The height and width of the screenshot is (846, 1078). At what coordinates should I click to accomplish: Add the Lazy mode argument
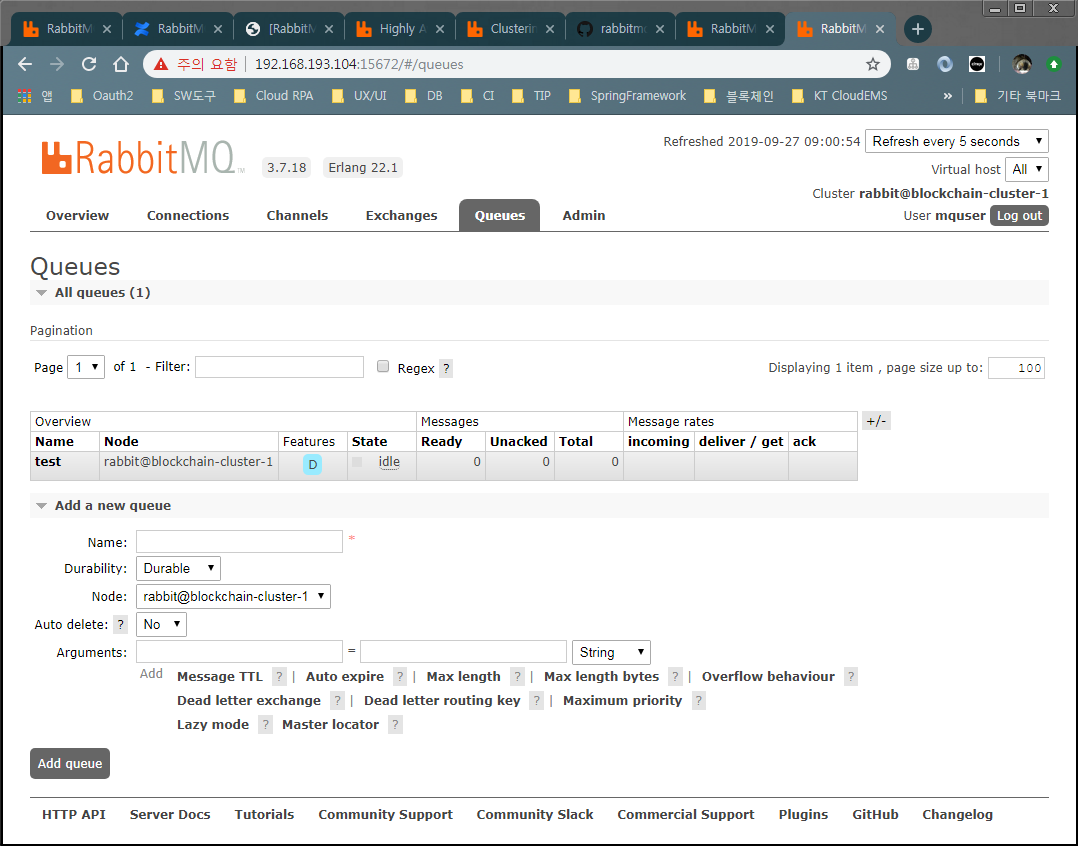(212, 725)
